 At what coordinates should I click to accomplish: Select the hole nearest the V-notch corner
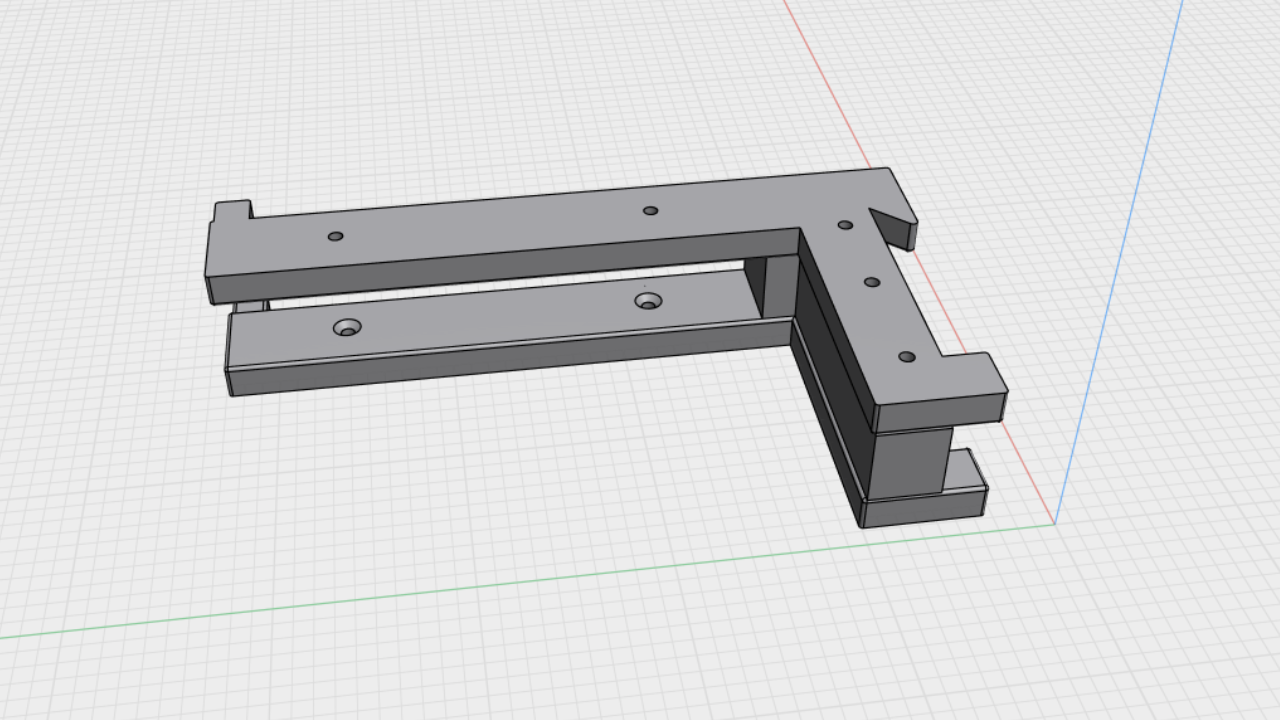coord(845,225)
